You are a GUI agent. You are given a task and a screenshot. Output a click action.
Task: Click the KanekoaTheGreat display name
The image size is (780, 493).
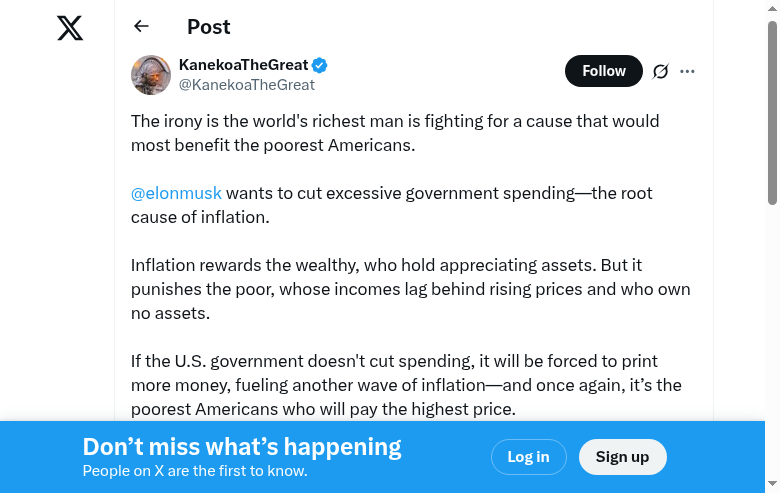click(243, 65)
